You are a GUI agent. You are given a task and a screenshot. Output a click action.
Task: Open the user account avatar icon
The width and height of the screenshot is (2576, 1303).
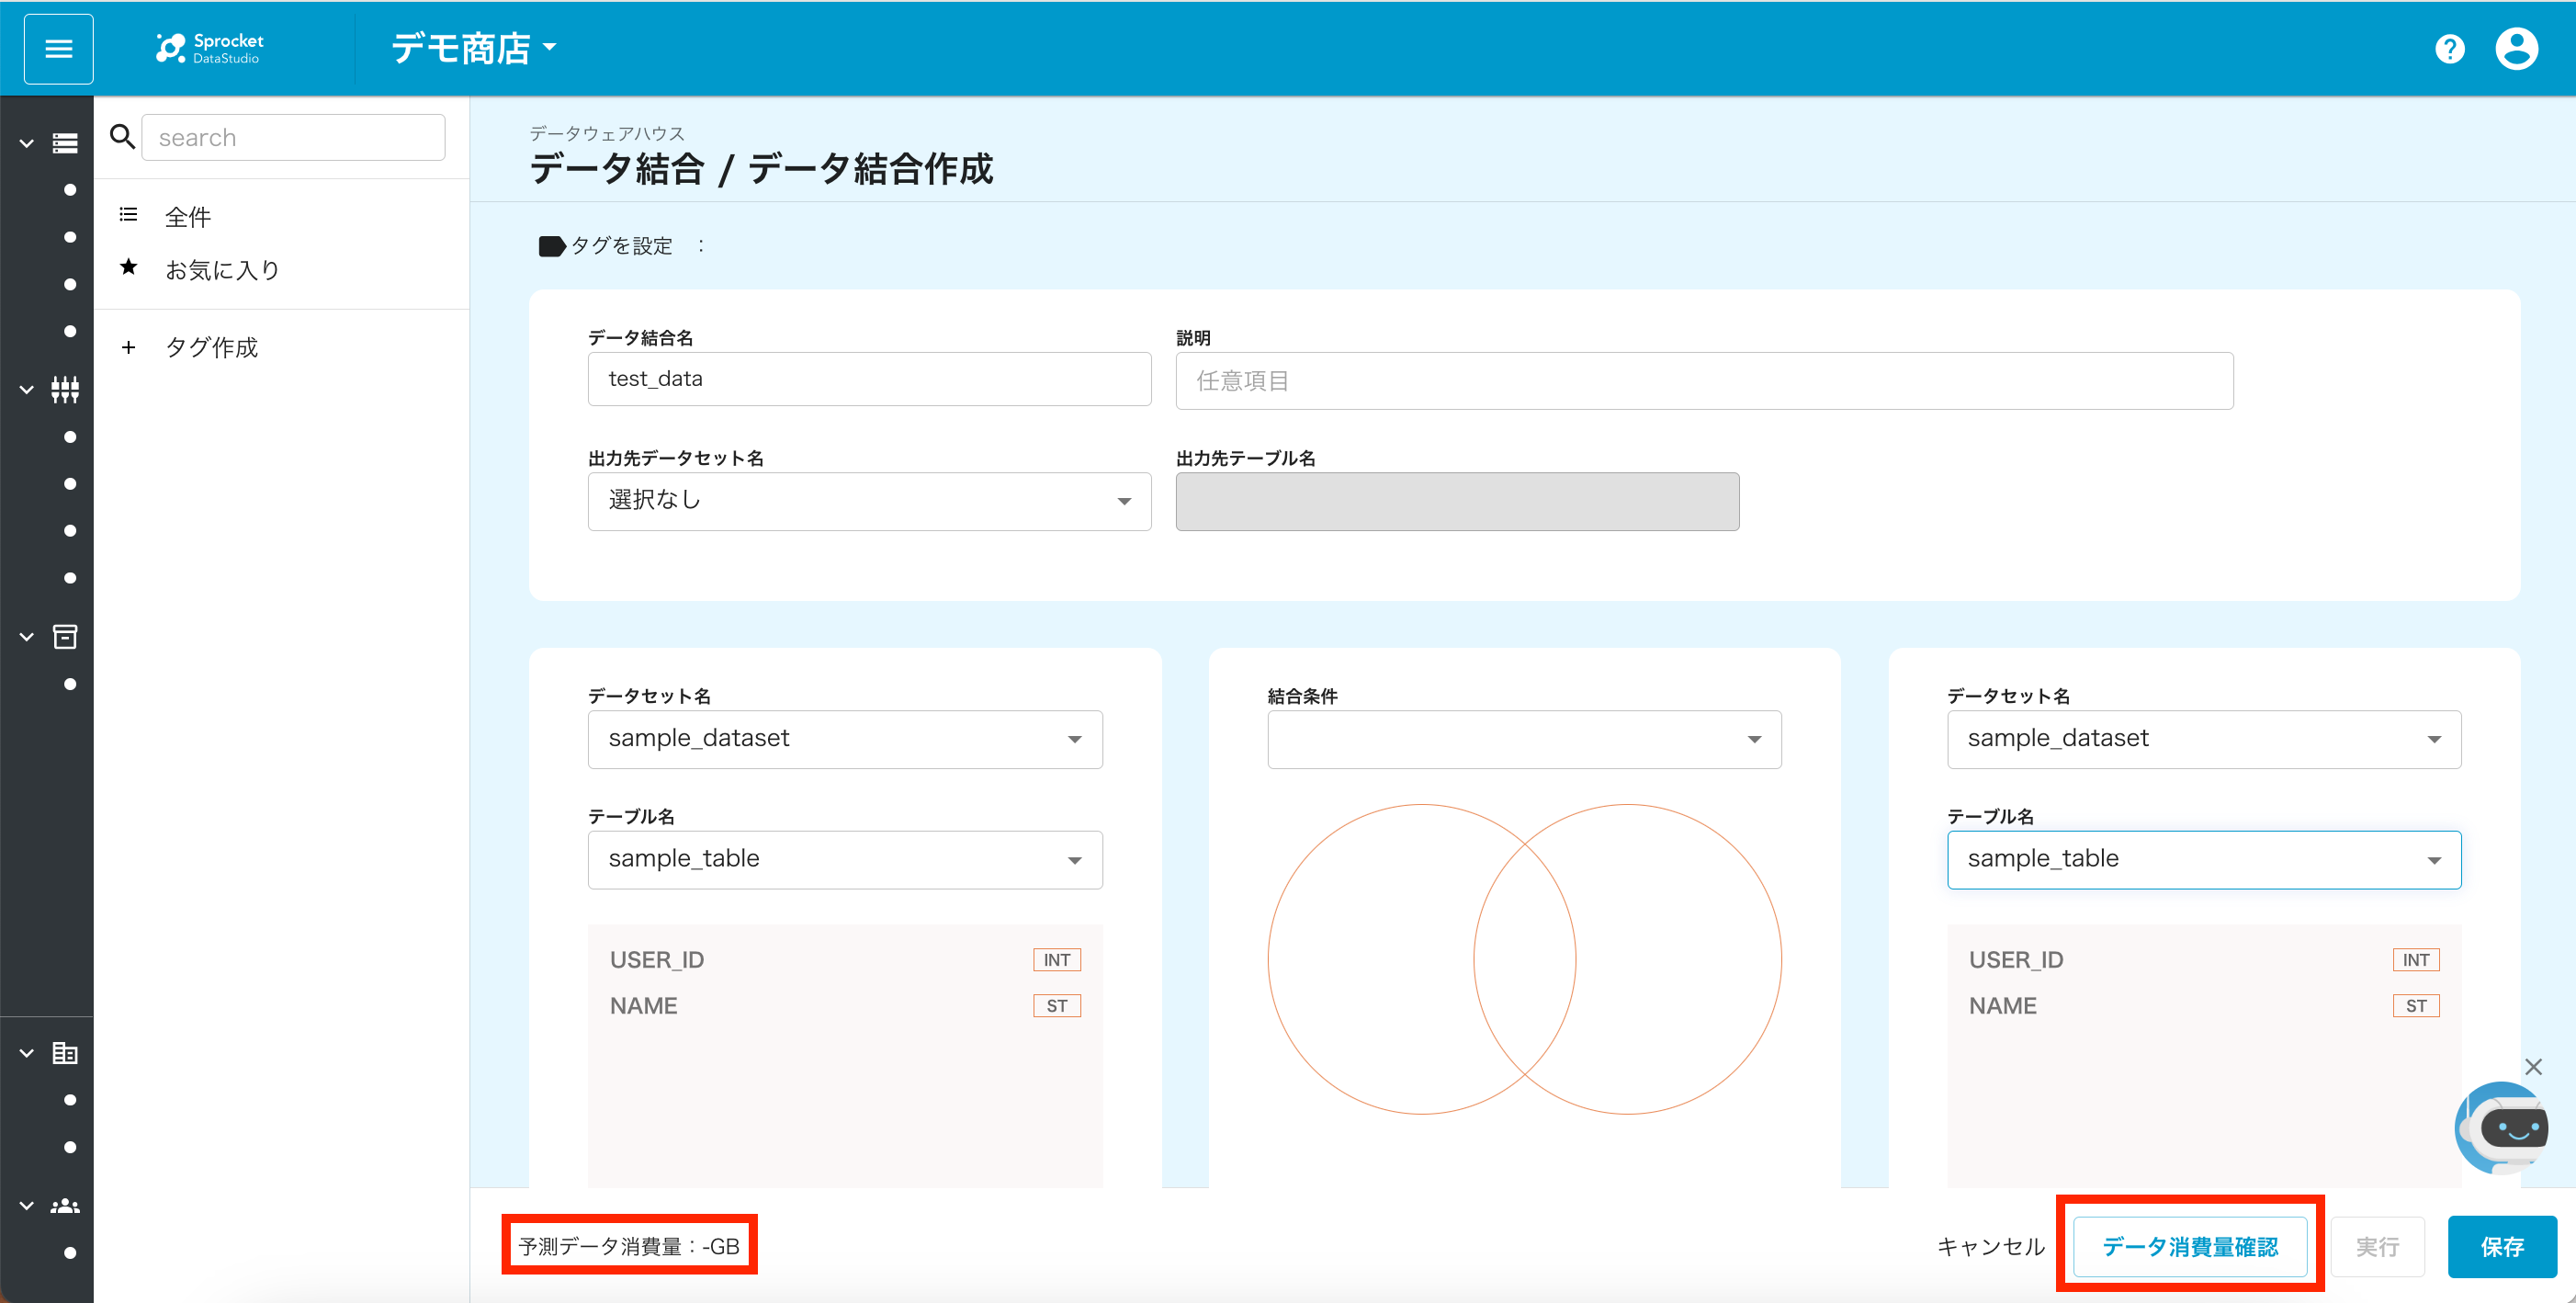2517,48
